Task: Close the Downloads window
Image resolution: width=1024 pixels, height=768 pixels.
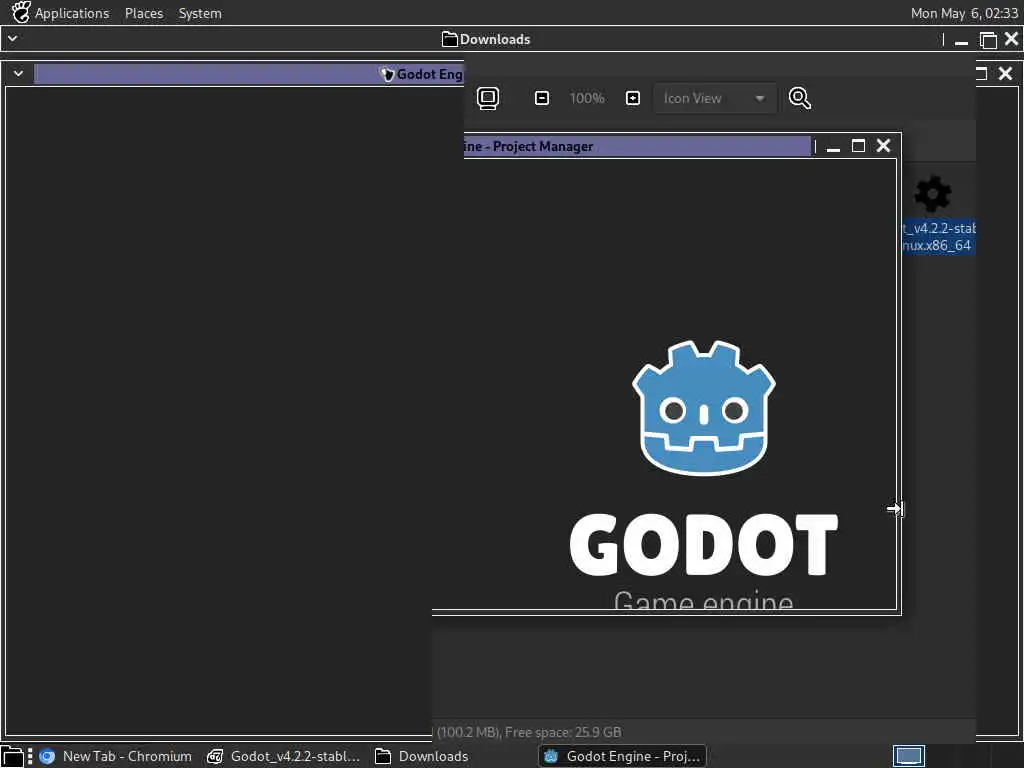Action: pyautogui.click(x=1012, y=39)
